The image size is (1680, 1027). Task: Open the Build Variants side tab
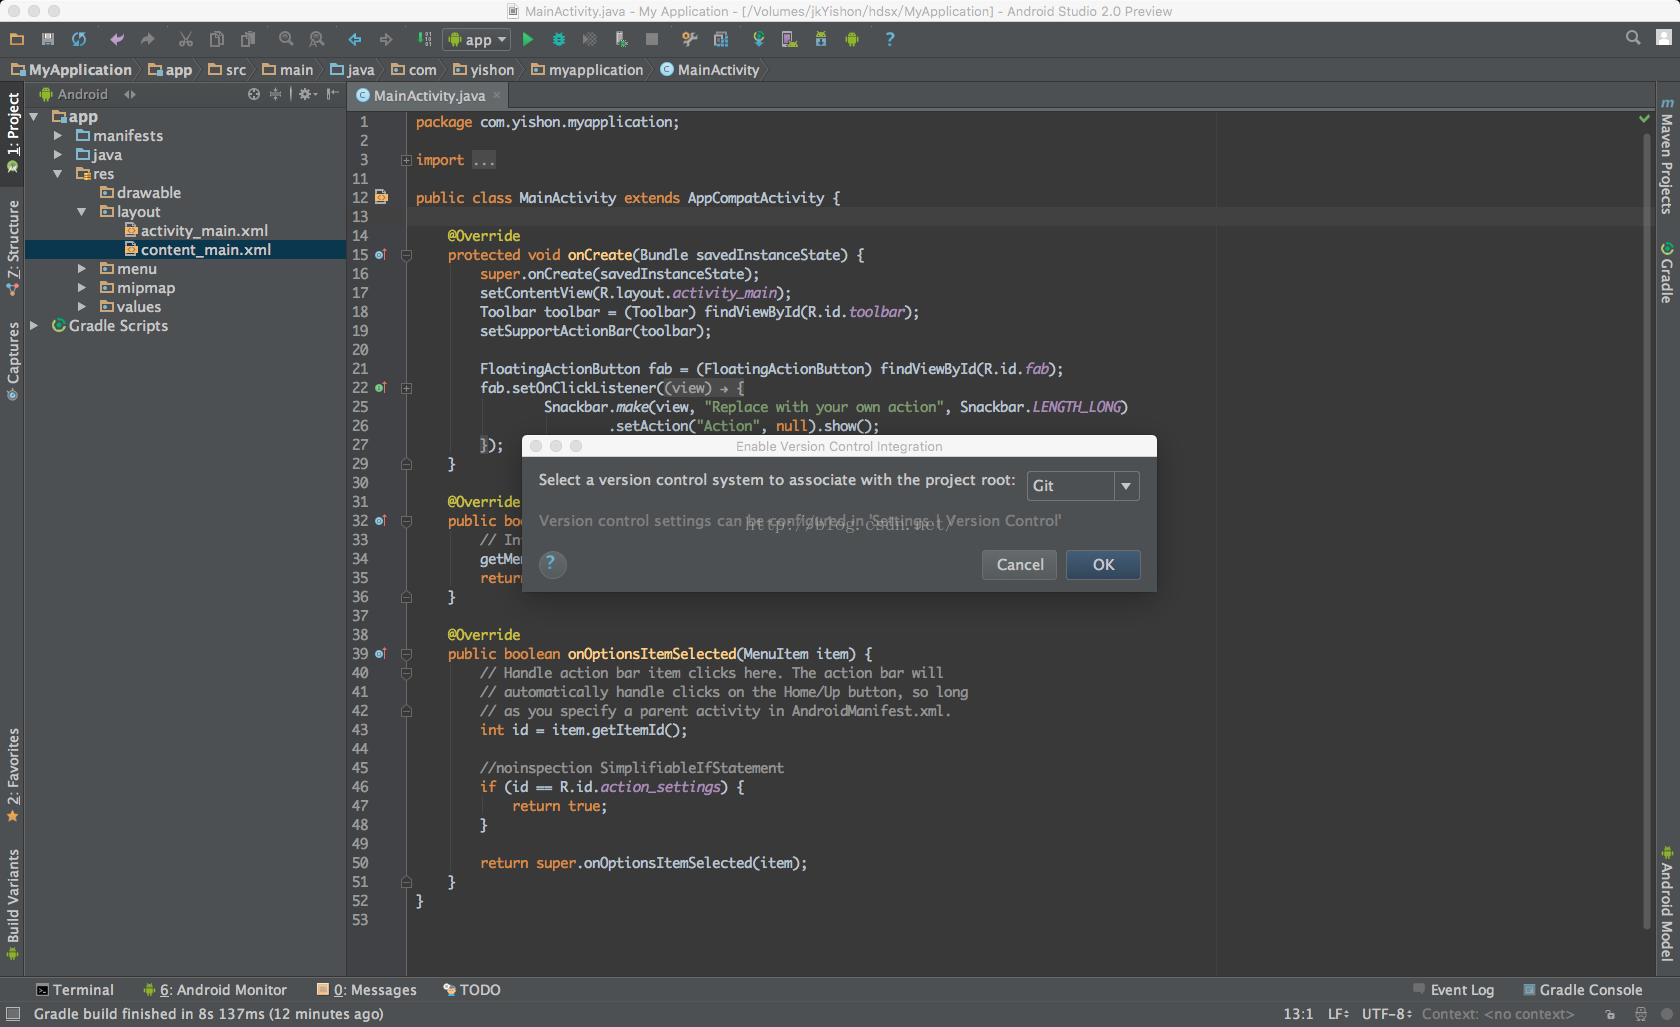pos(13,904)
